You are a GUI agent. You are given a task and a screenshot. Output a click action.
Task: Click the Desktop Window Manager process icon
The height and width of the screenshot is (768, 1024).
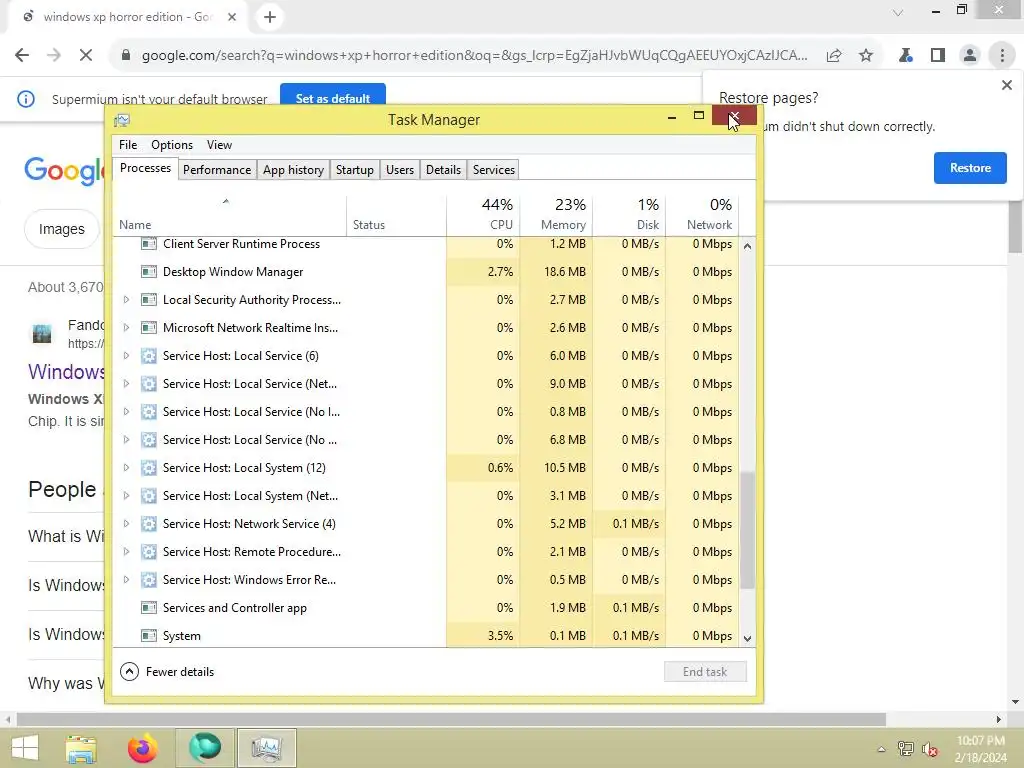pos(149,272)
